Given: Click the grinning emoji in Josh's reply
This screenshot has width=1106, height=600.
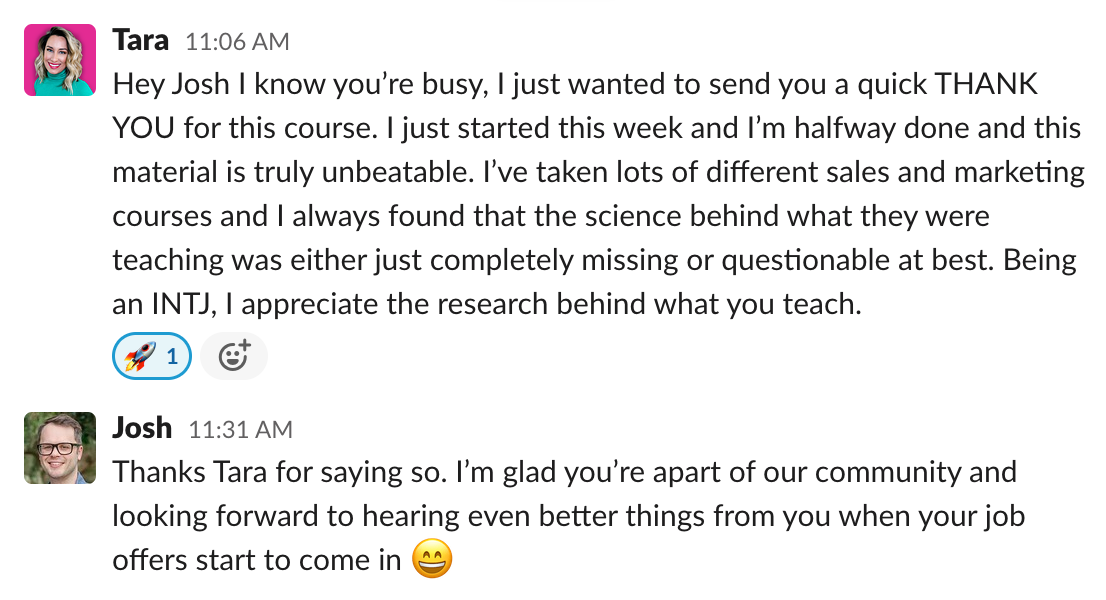Looking at the screenshot, I should click(x=432, y=560).
